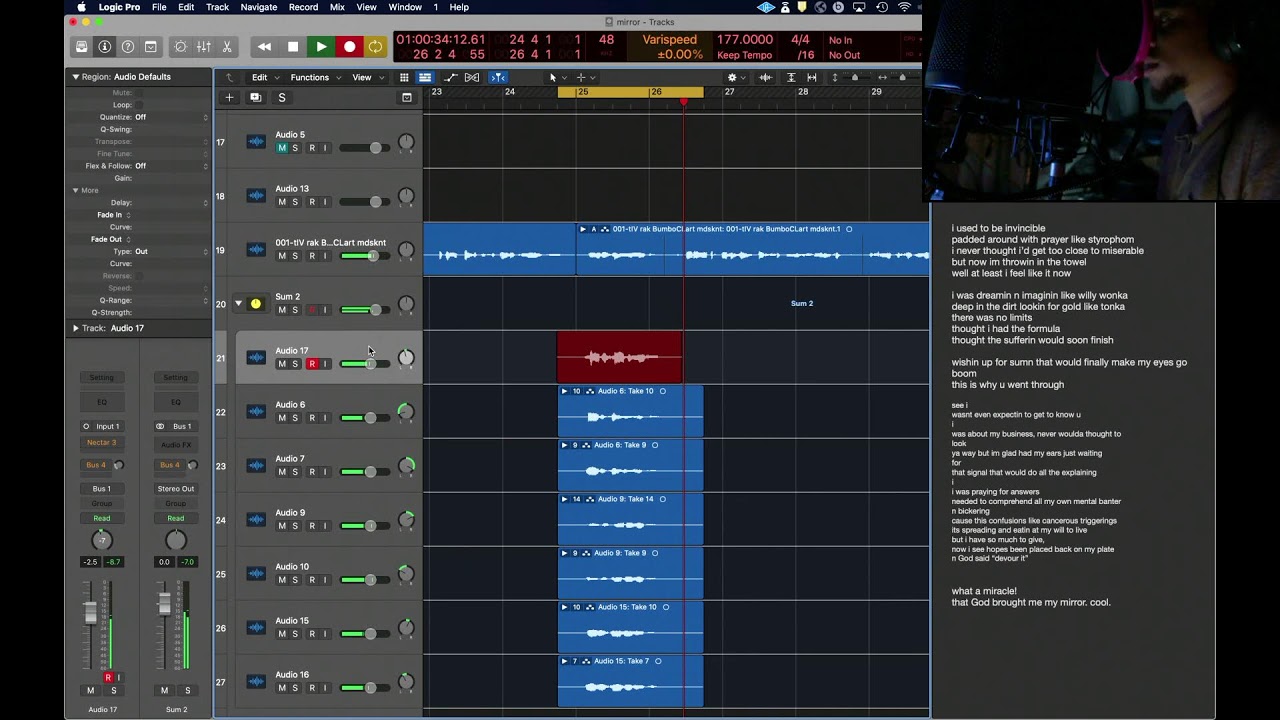
Task: Toggle the Show Automation button
Action: [x=450, y=77]
